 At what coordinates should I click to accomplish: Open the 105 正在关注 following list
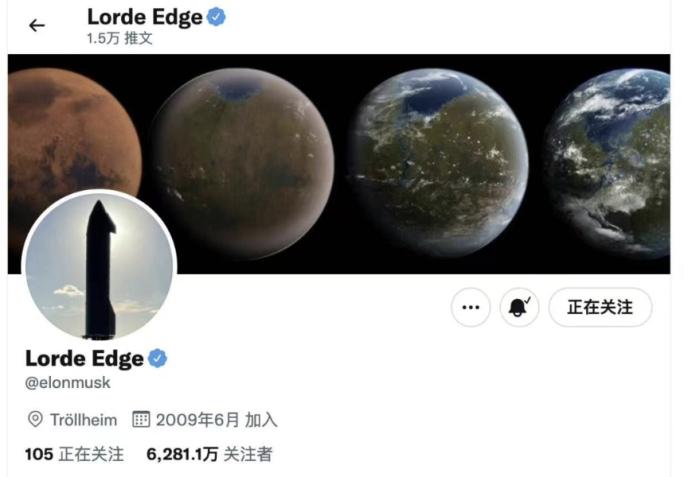(74, 454)
